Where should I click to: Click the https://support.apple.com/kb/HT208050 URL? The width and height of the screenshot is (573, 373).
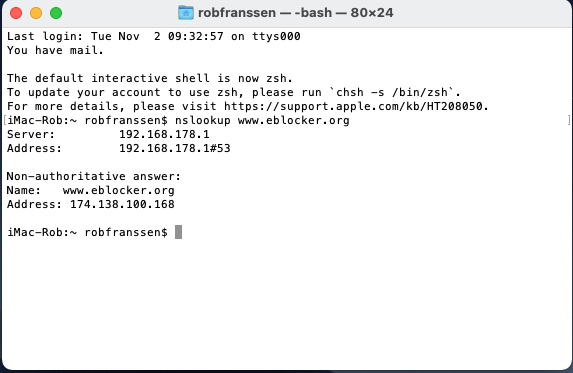point(353,106)
